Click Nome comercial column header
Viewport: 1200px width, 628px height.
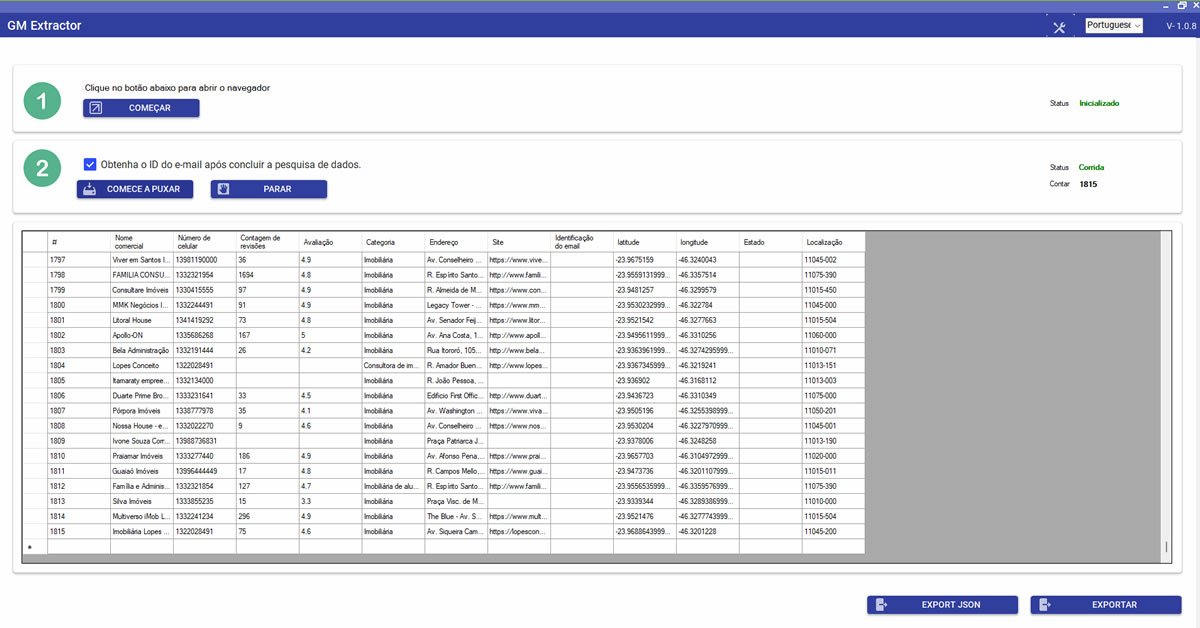pyautogui.click(x=141, y=242)
